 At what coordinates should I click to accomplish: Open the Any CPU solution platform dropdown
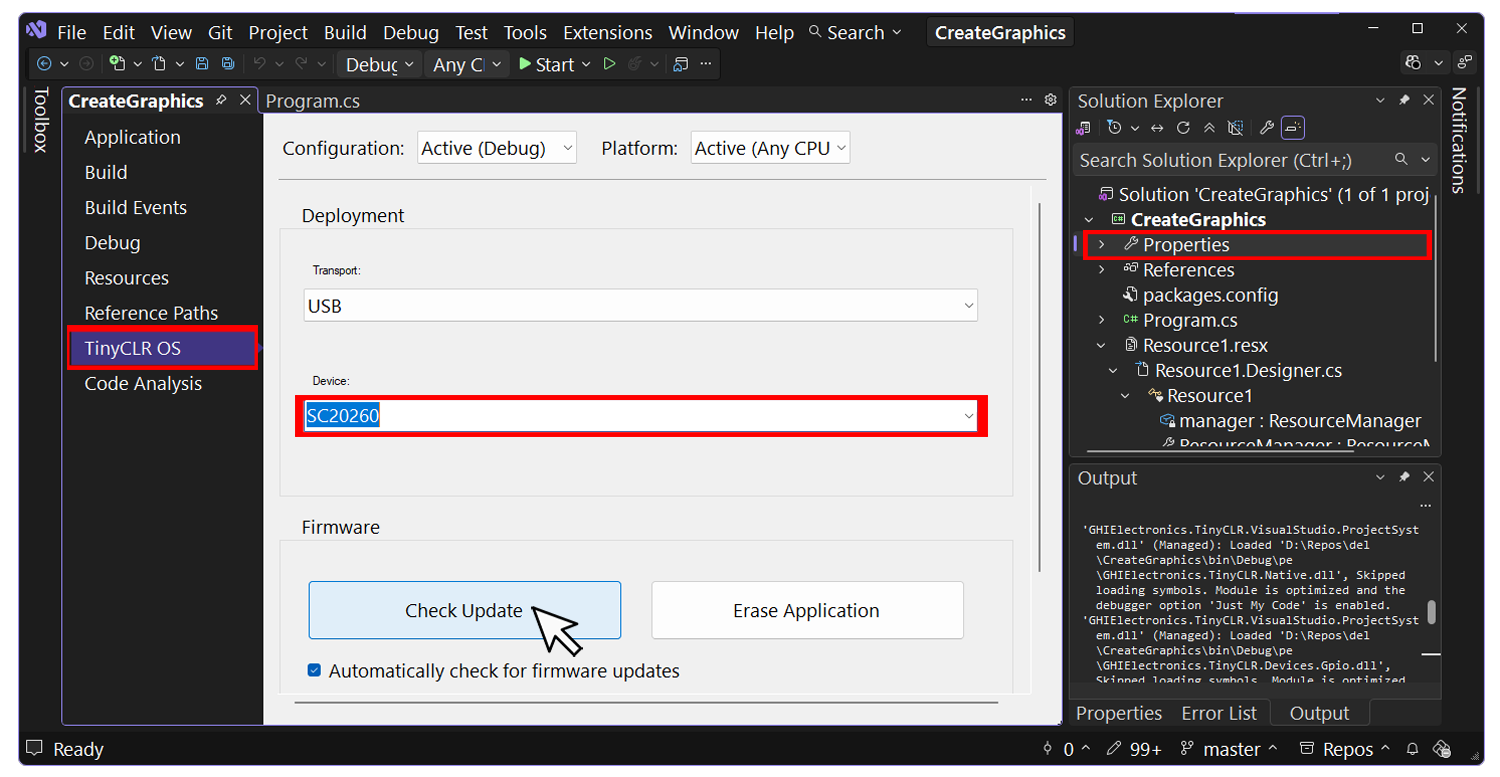coord(466,64)
